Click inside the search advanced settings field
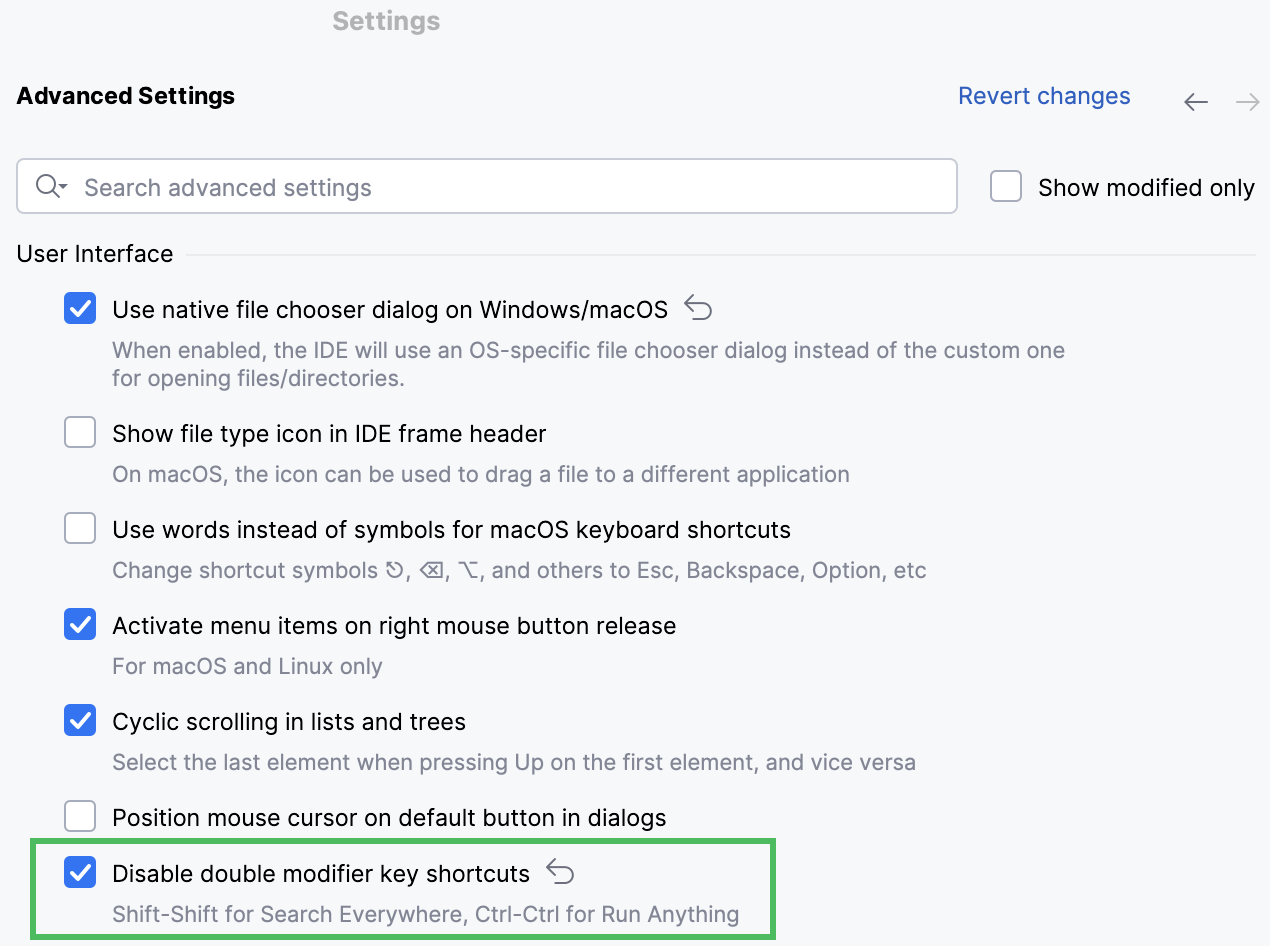Image resolution: width=1270 pixels, height=946 pixels. coord(400,186)
